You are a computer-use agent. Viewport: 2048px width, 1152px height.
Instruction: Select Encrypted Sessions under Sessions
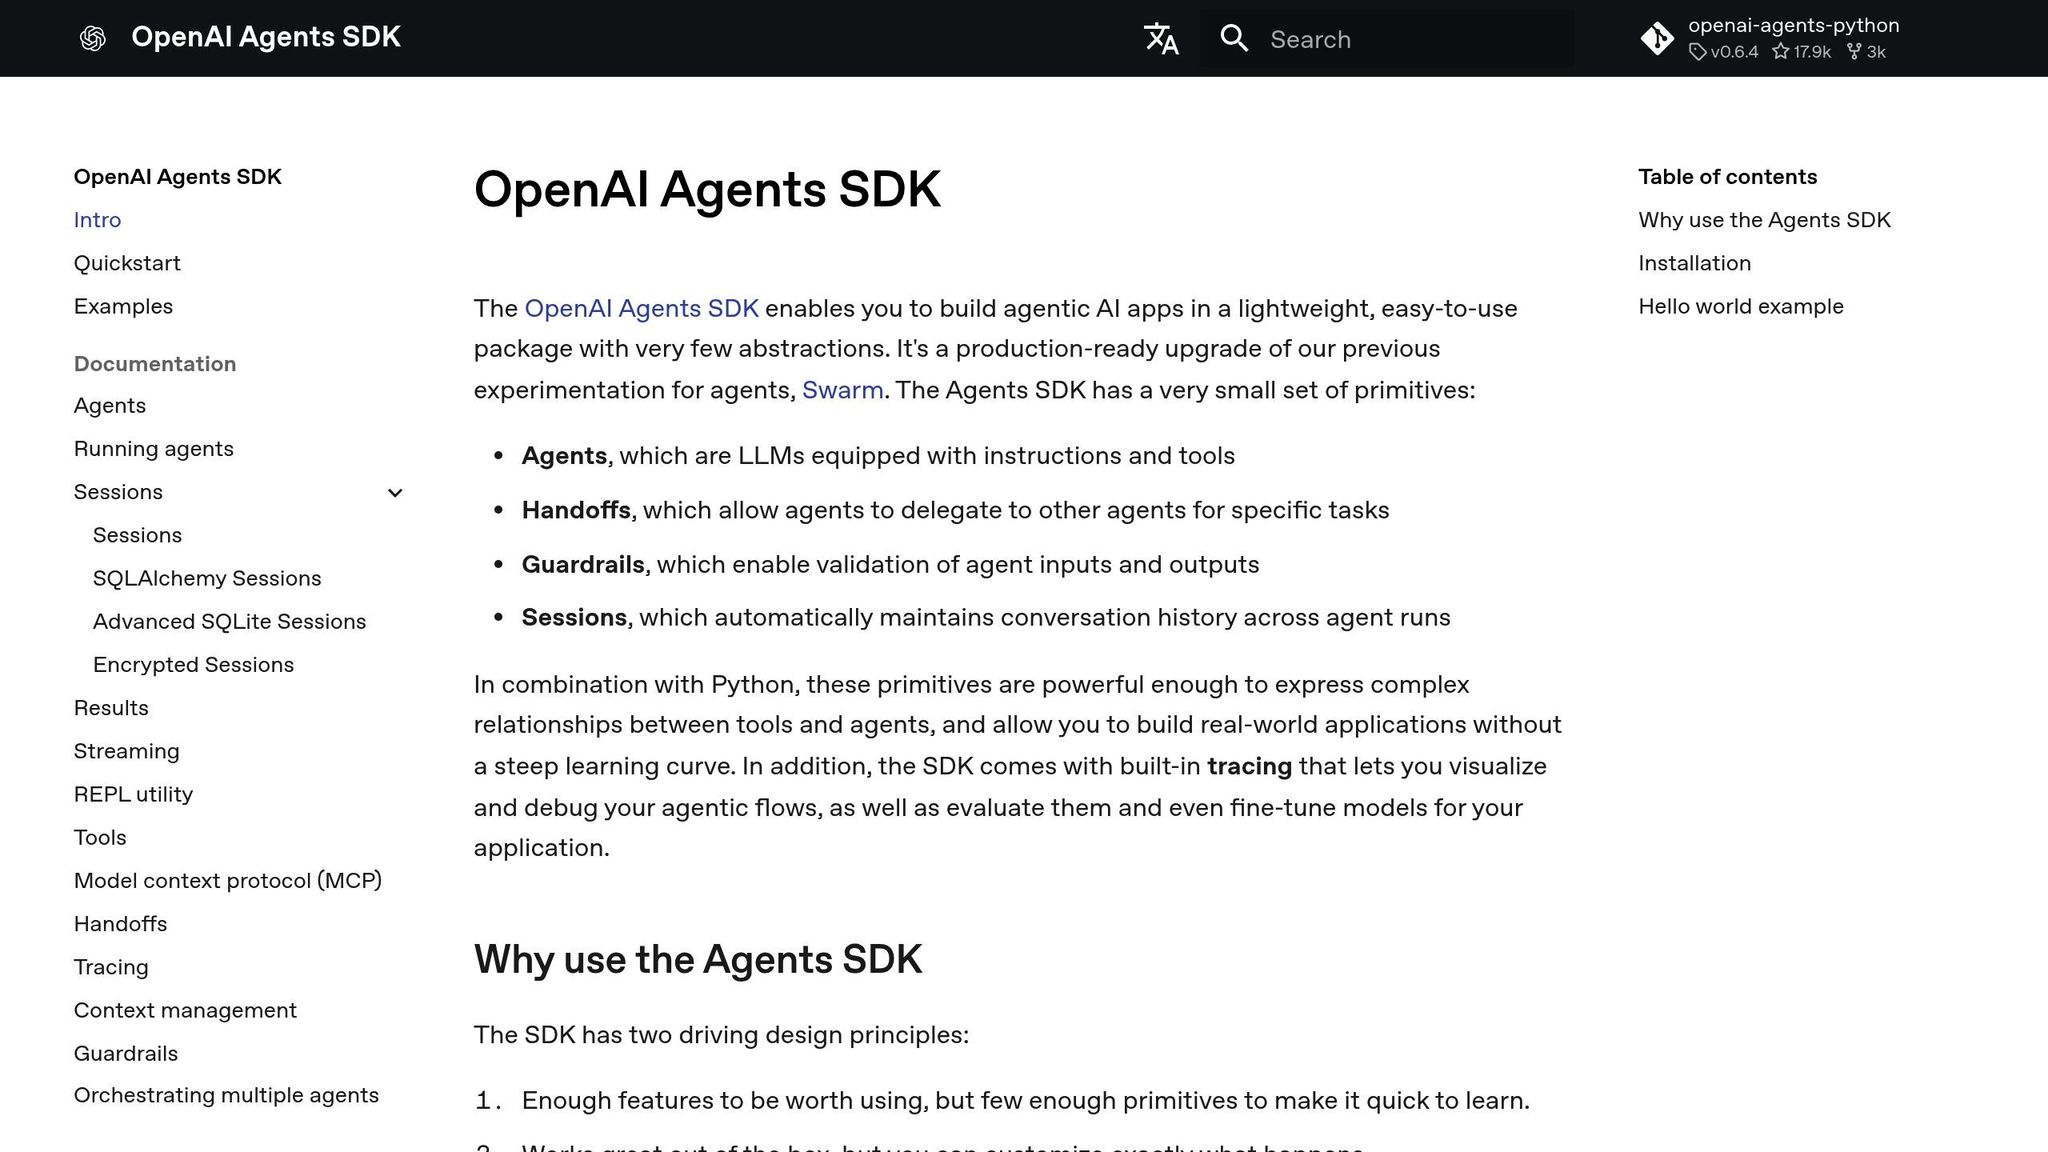click(x=193, y=664)
